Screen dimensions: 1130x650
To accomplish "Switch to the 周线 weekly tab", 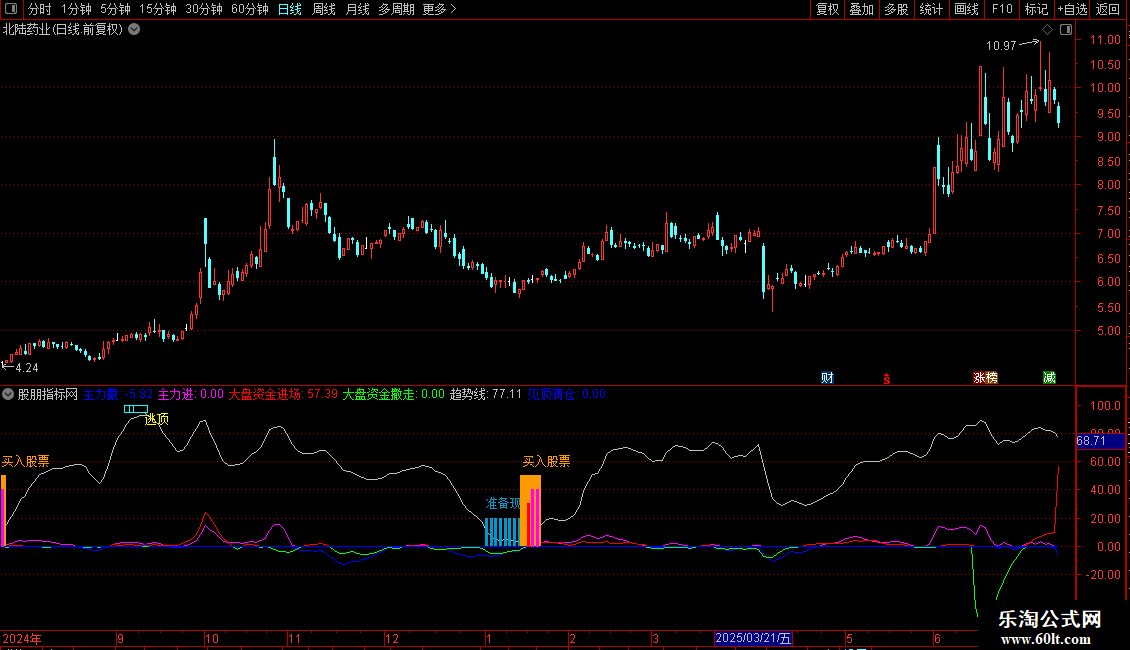I will pyautogui.click(x=324, y=9).
